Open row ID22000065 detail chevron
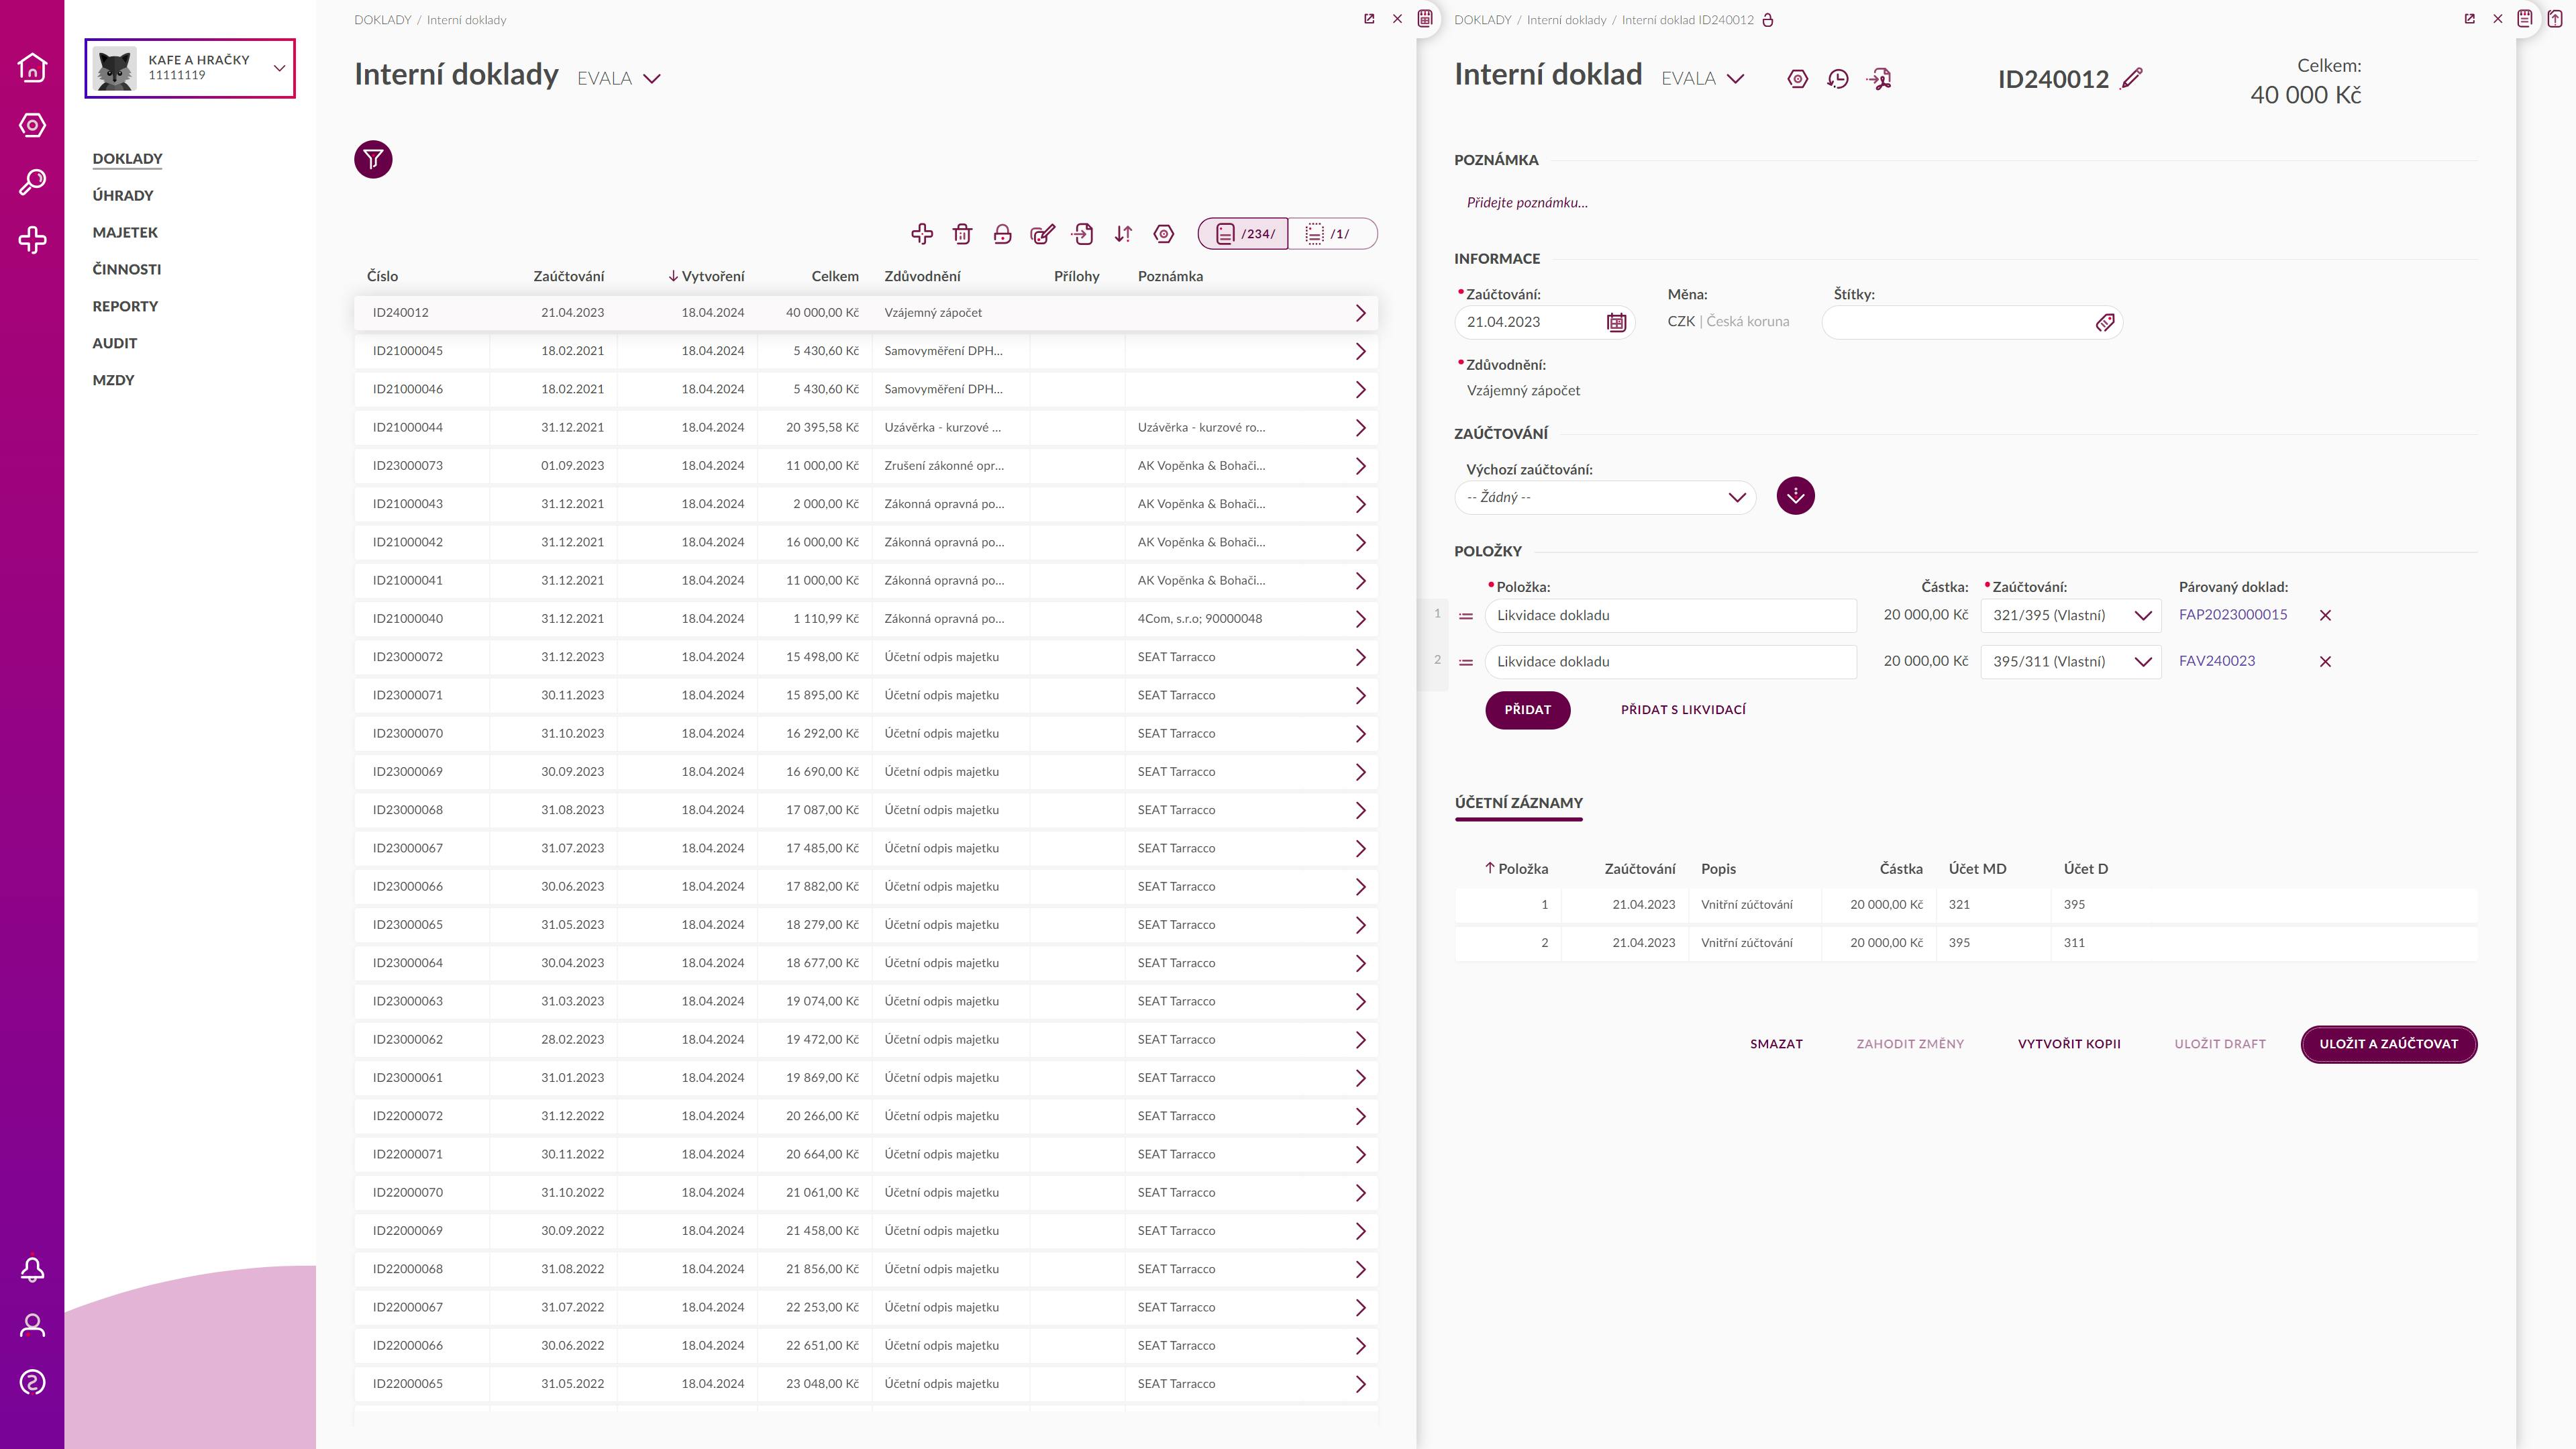This screenshot has height=1449, width=2576. click(x=1360, y=1384)
